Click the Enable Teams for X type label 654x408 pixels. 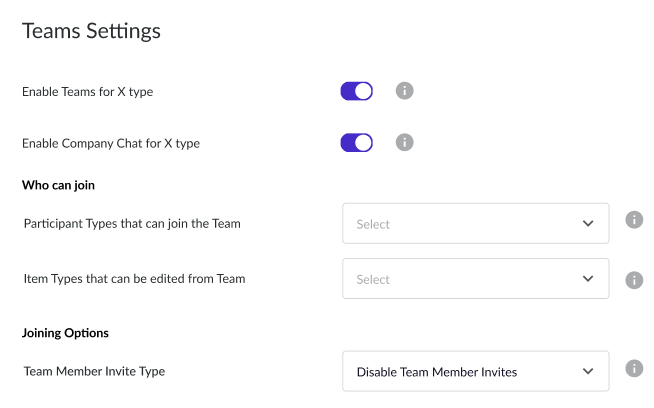88,92
